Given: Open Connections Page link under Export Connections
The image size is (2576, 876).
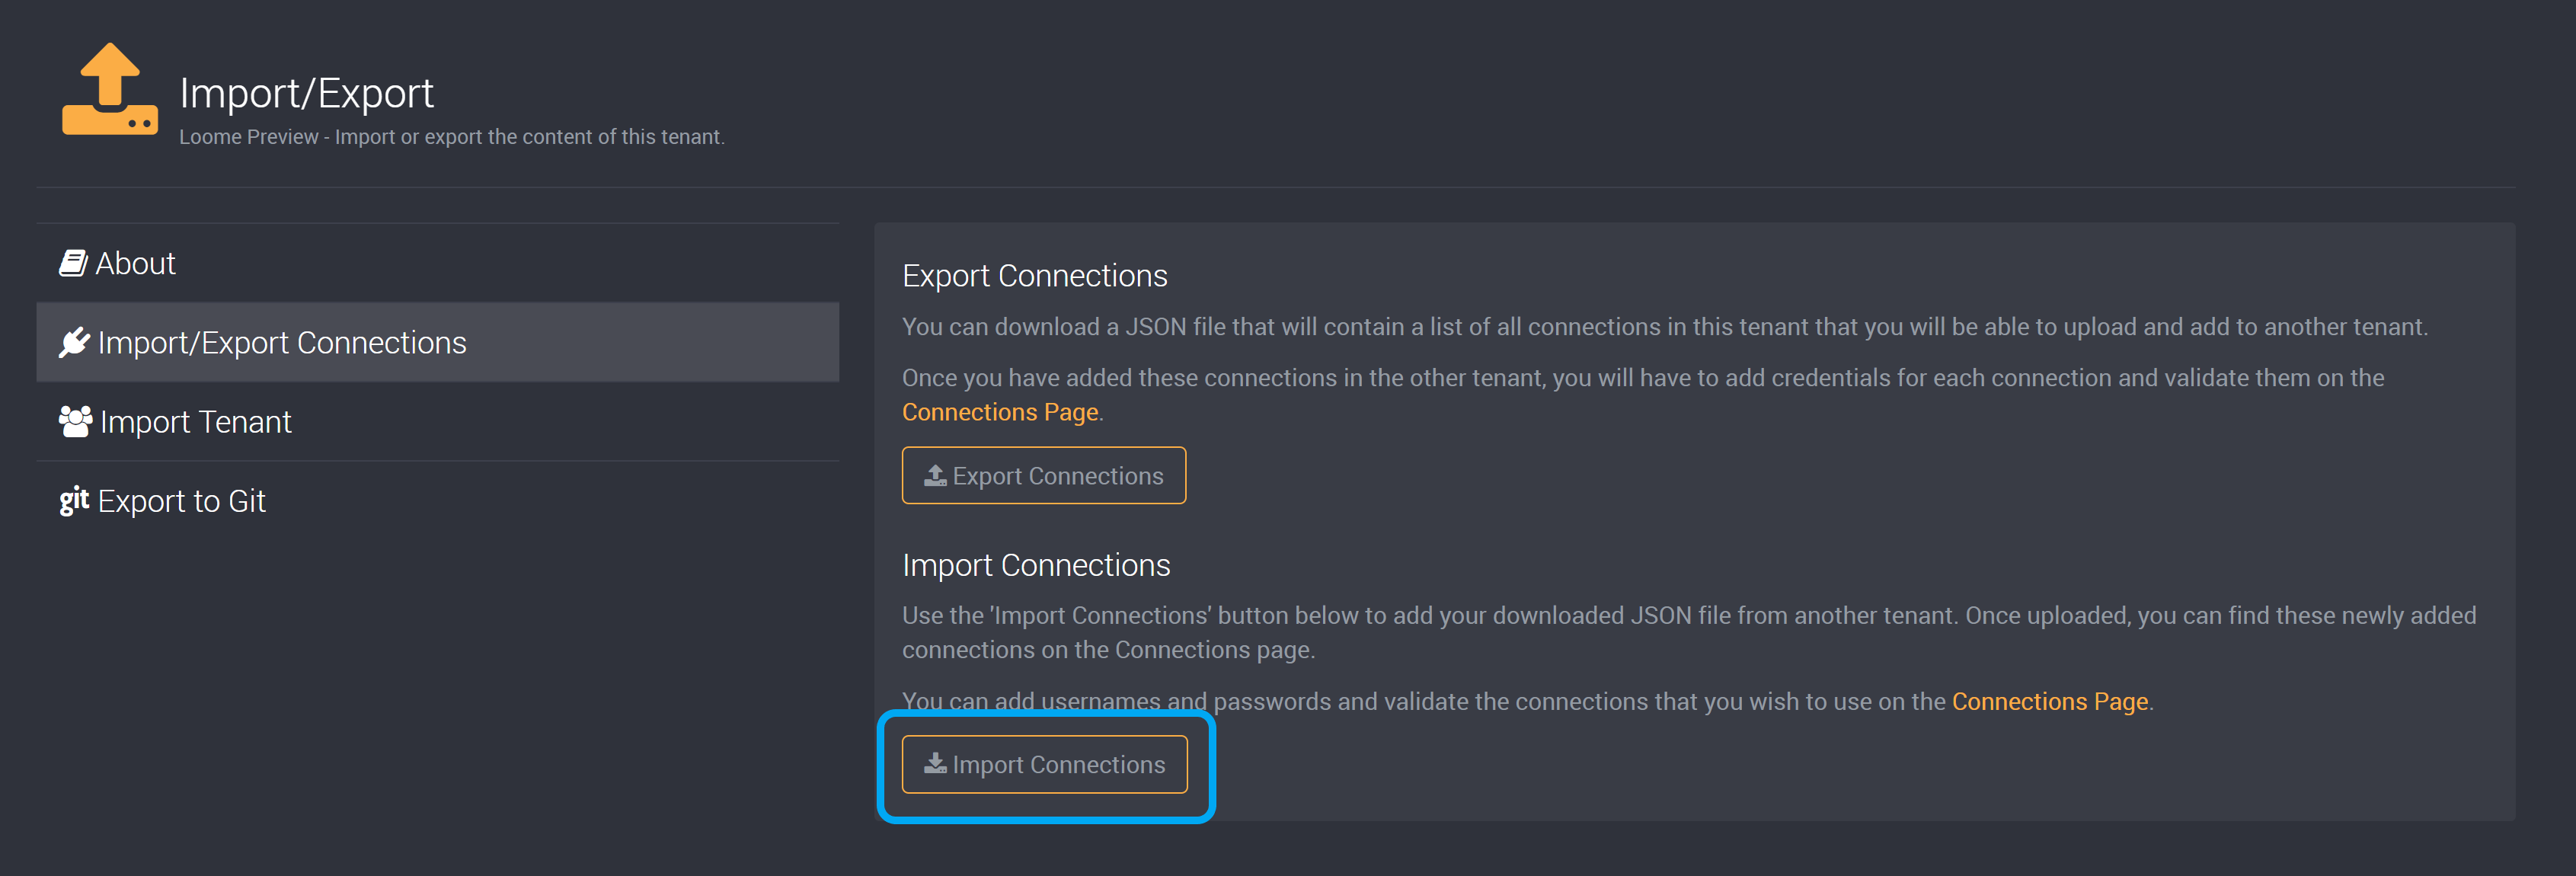Looking at the screenshot, I should (x=1000, y=412).
